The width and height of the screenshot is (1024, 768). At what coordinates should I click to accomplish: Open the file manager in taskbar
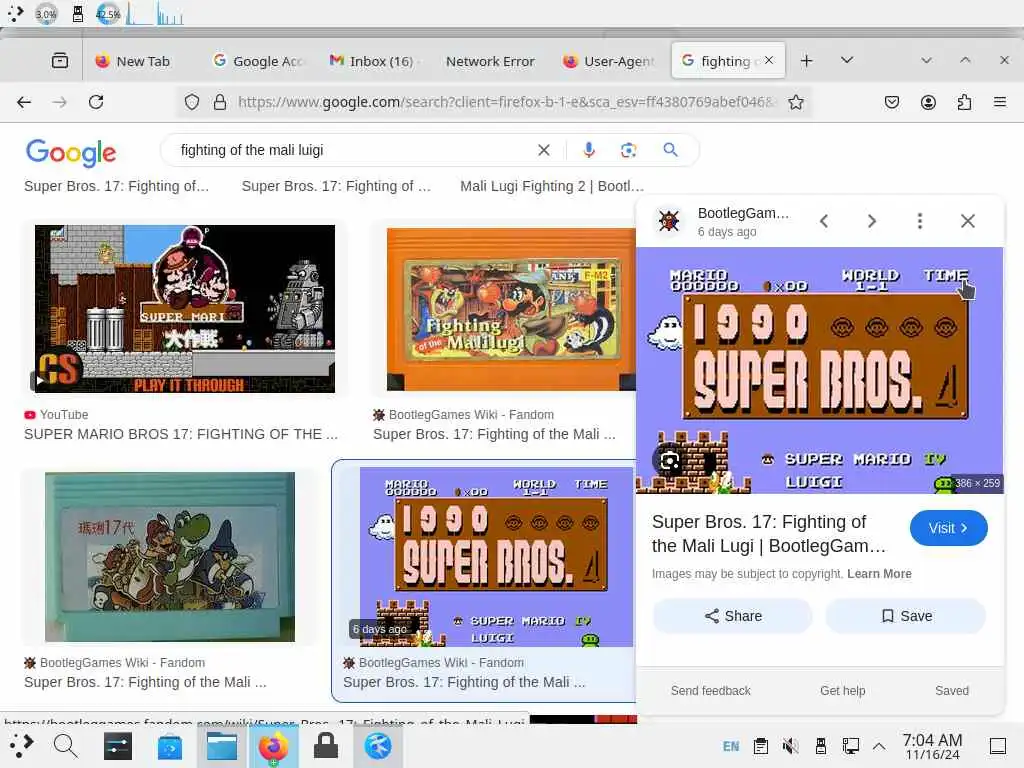point(222,745)
